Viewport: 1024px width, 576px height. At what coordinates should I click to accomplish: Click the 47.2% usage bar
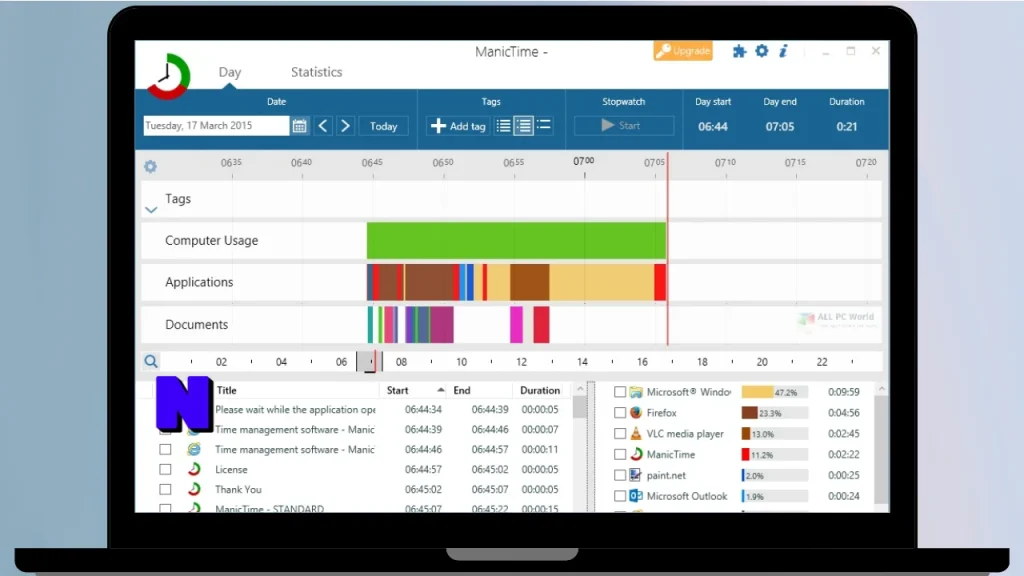[775, 392]
